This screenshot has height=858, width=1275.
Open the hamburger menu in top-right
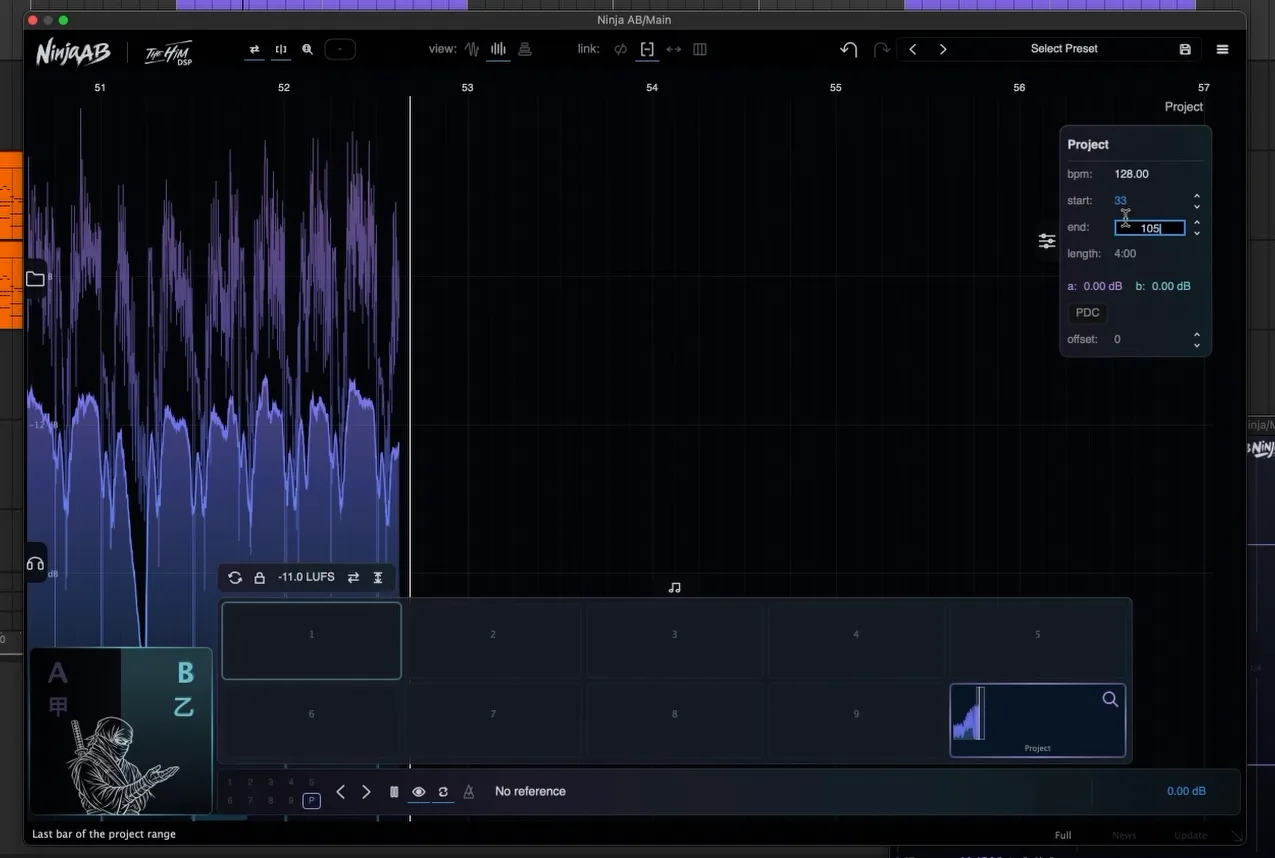pyautogui.click(x=1222, y=49)
